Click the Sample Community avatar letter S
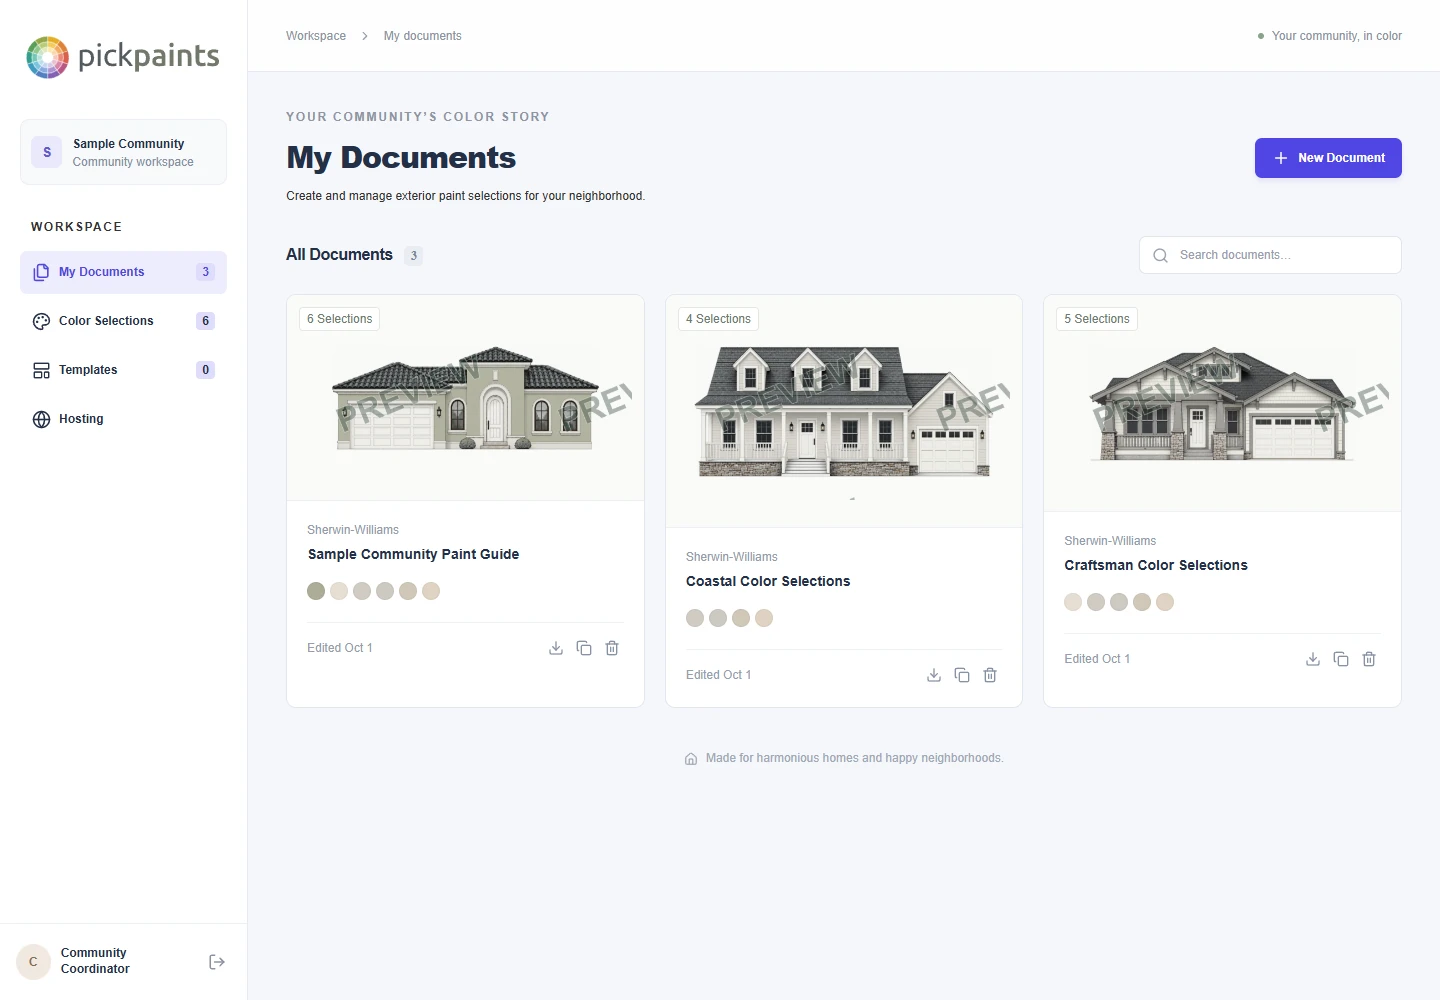The height and width of the screenshot is (1000, 1440). click(x=47, y=152)
